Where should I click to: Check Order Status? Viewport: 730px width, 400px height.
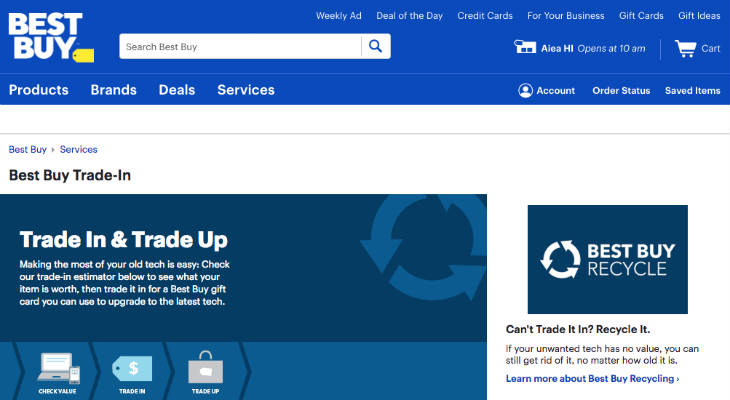tap(621, 91)
